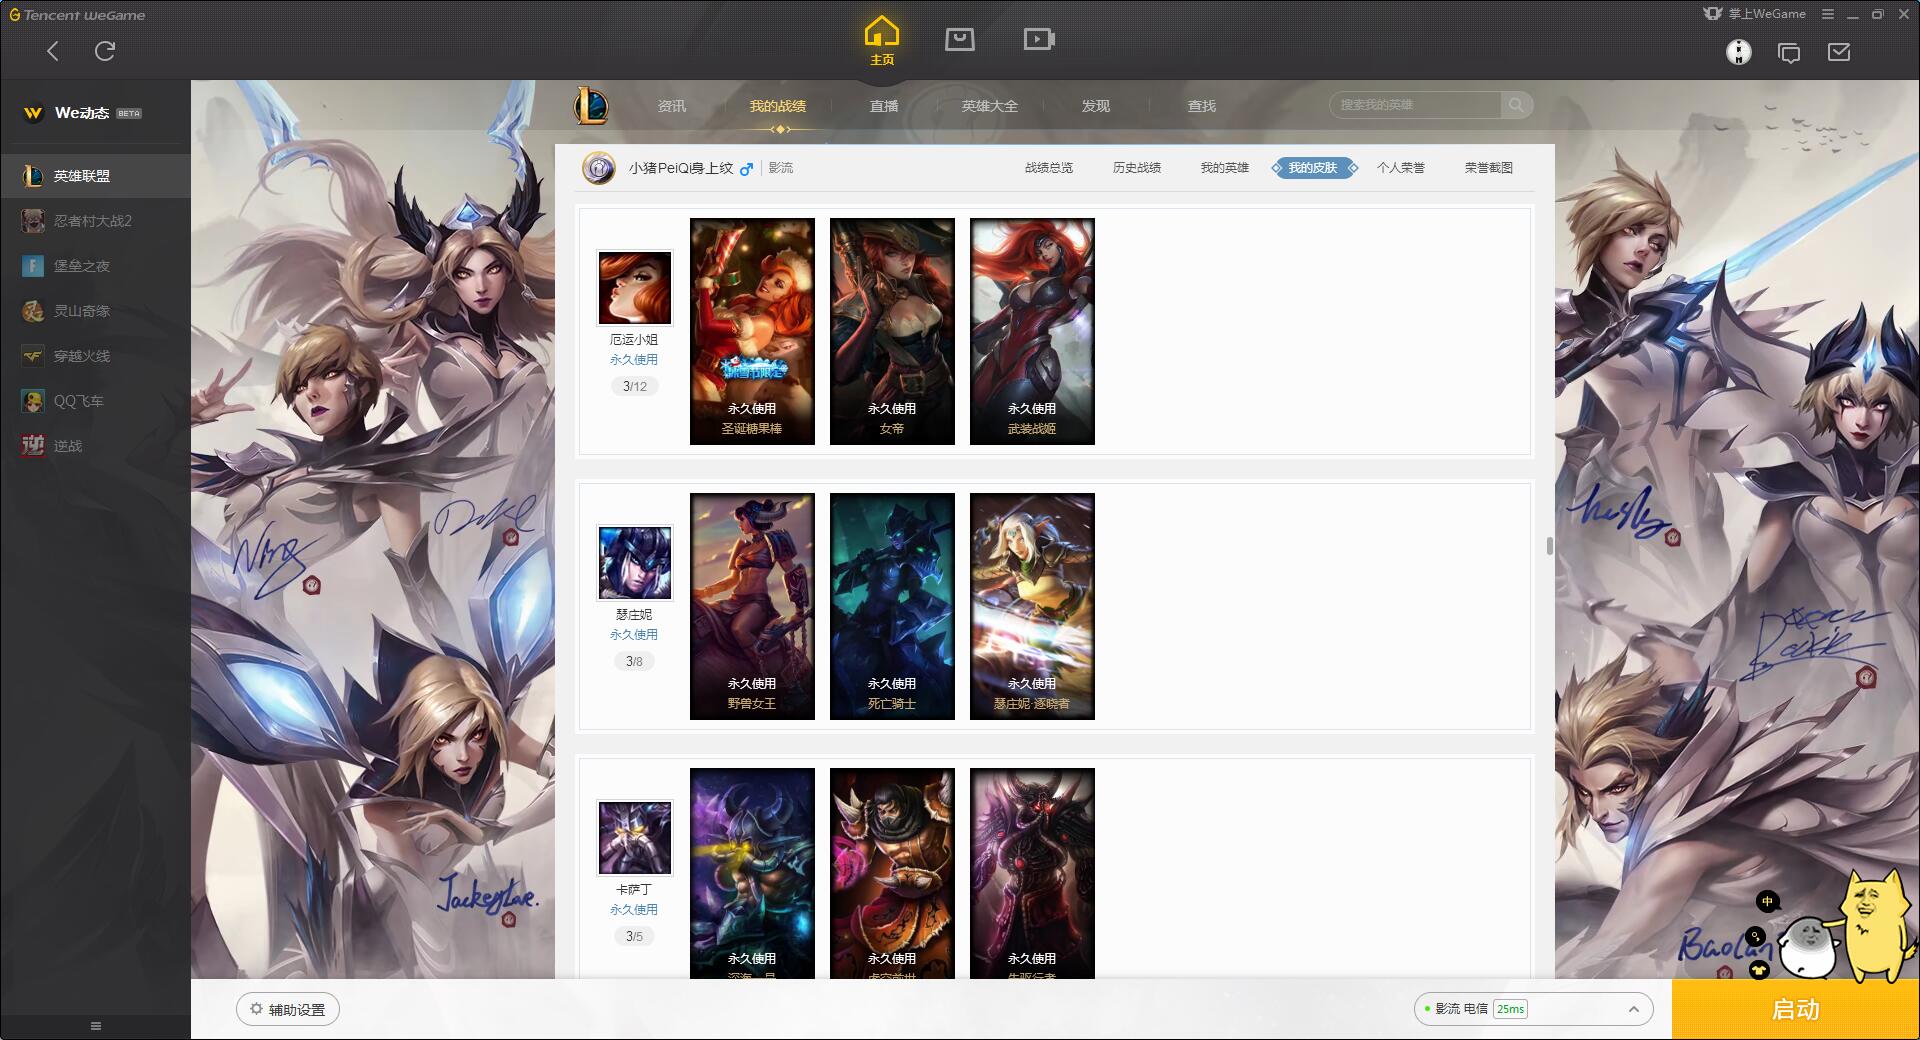The height and width of the screenshot is (1040, 1920).
Task: Click the Tencent WeGame logo
Action: (x=77, y=15)
